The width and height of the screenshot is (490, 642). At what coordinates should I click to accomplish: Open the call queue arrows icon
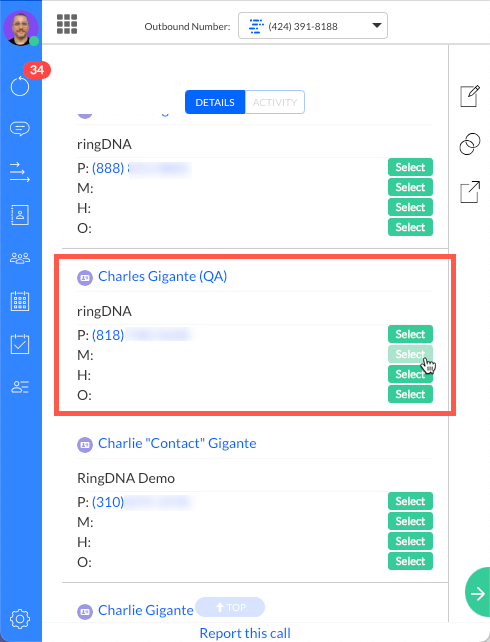click(x=20, y=172)
